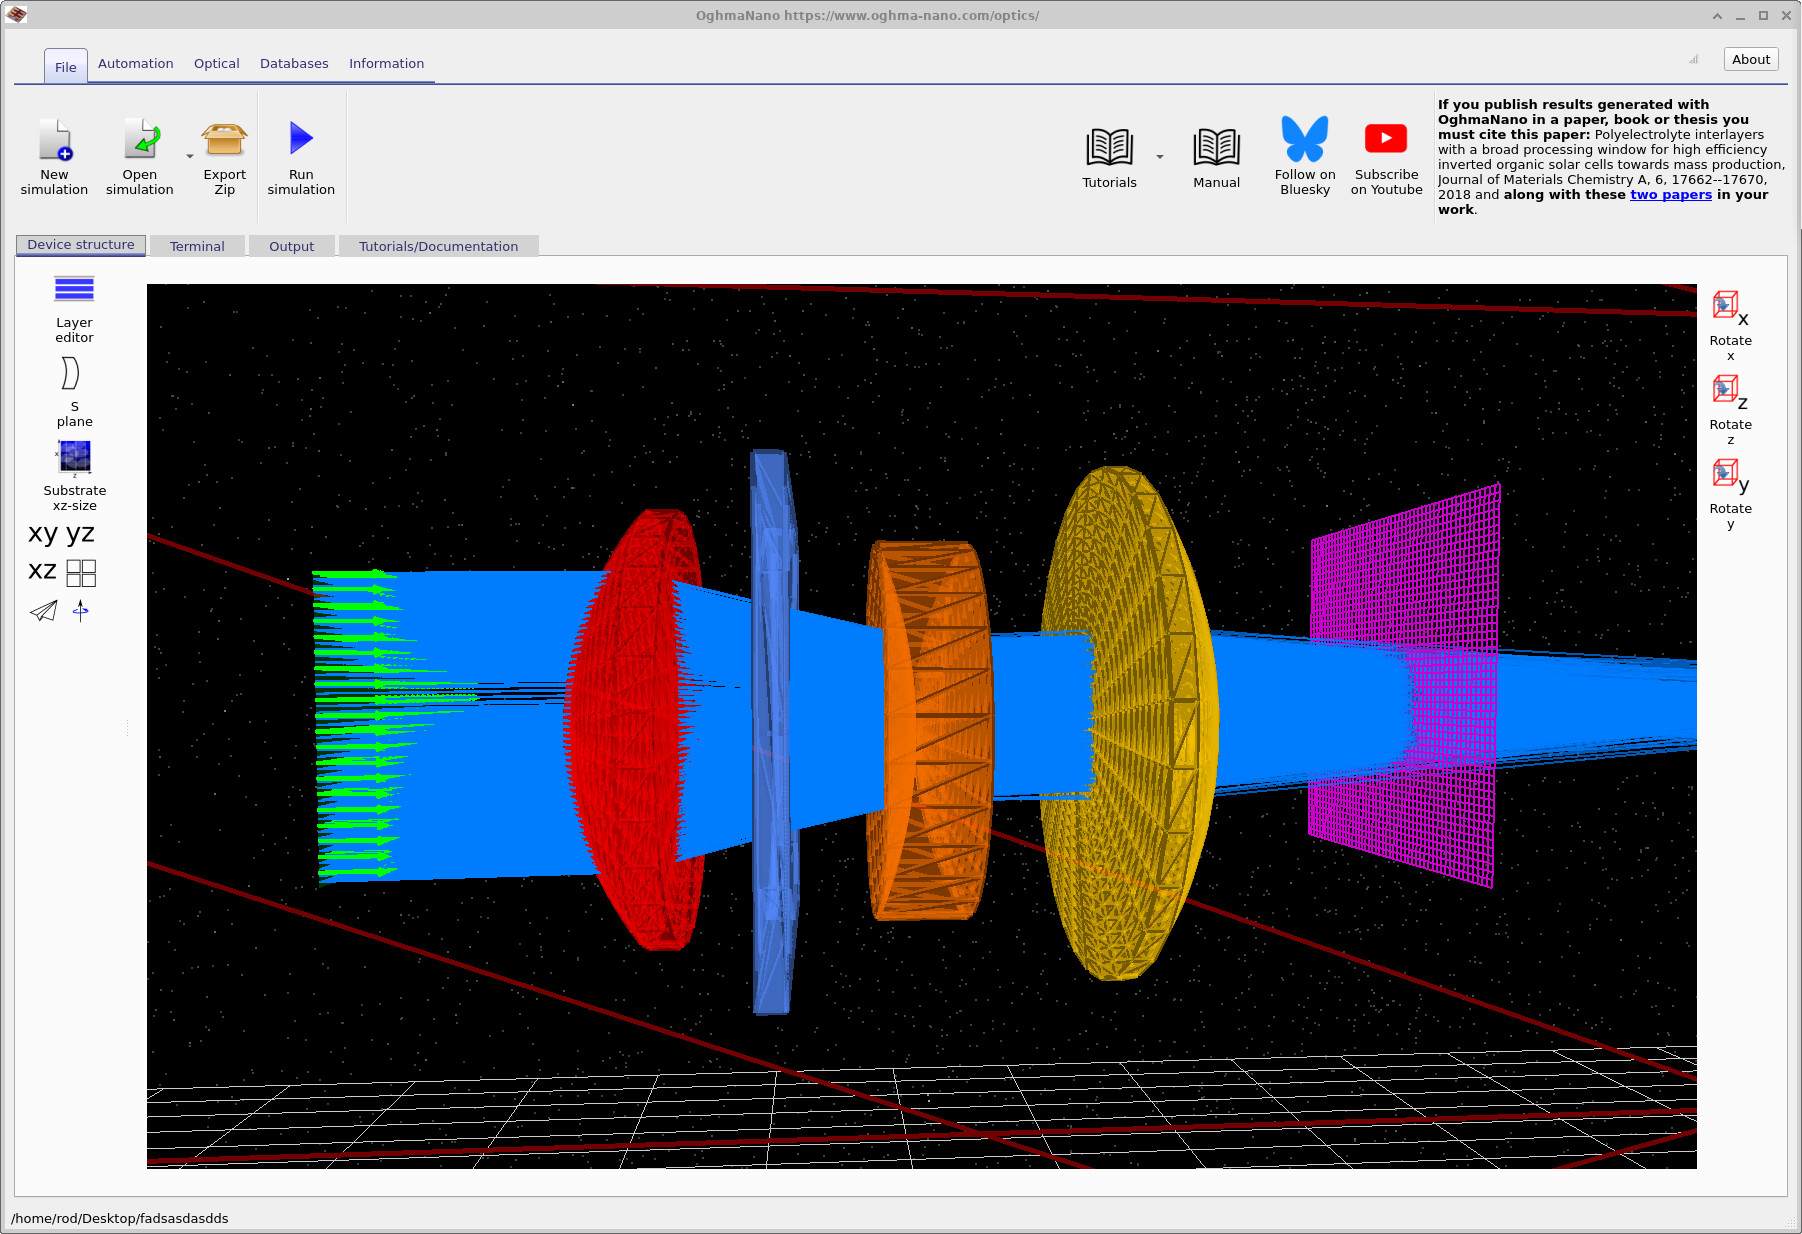Switch to the xz view
The height and width of the screenshot is (1234, 1802).
coord(40,571)
